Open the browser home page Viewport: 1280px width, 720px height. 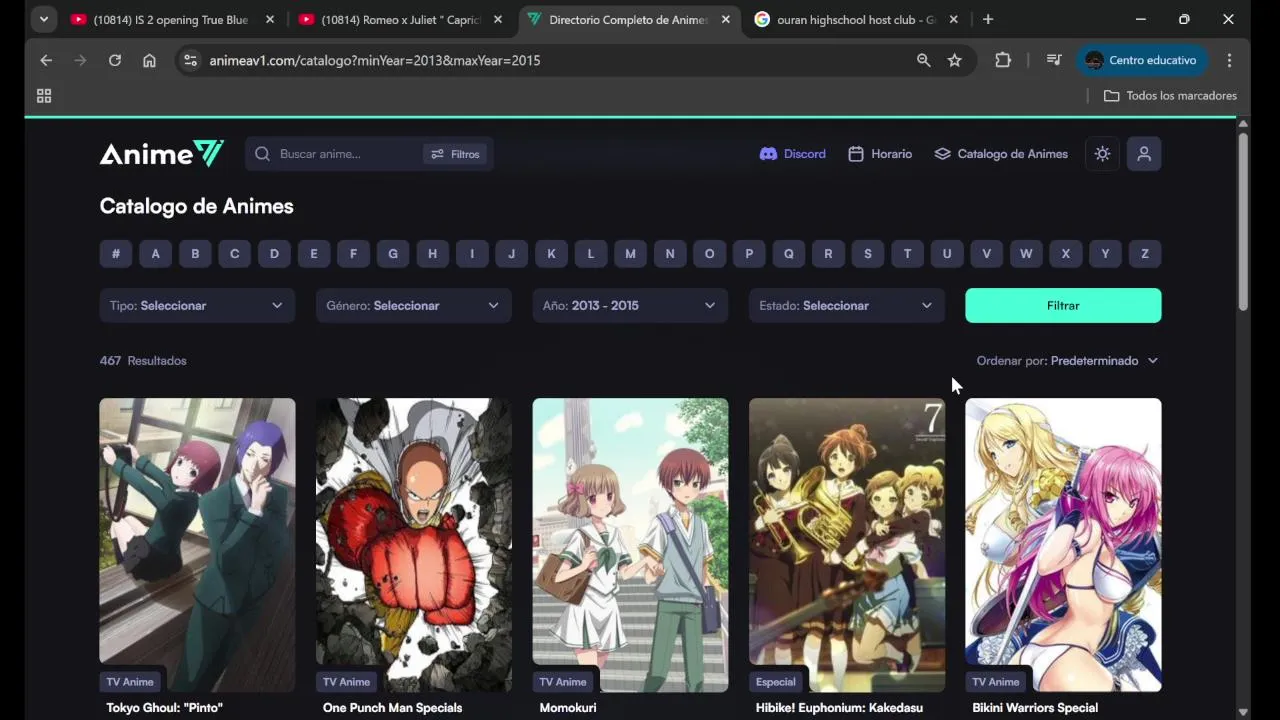pyautogui.click(x=149, y=60)
